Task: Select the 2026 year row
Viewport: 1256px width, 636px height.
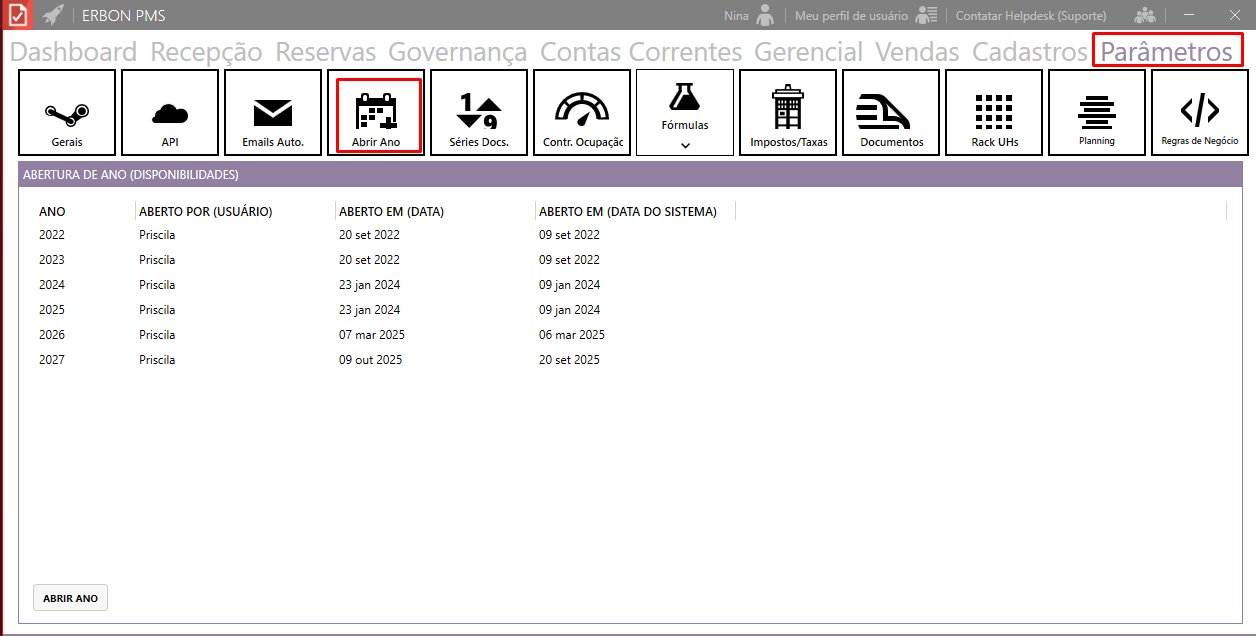Action: click(x=52, y=335)
